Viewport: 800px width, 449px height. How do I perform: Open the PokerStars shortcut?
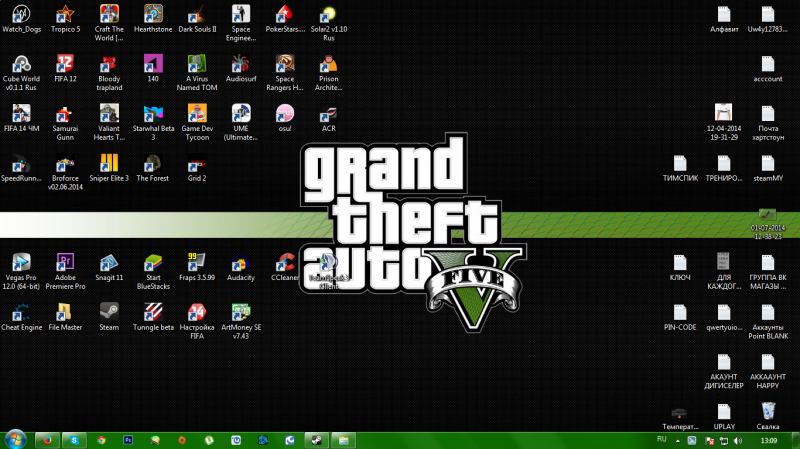(x=285, y=18)
